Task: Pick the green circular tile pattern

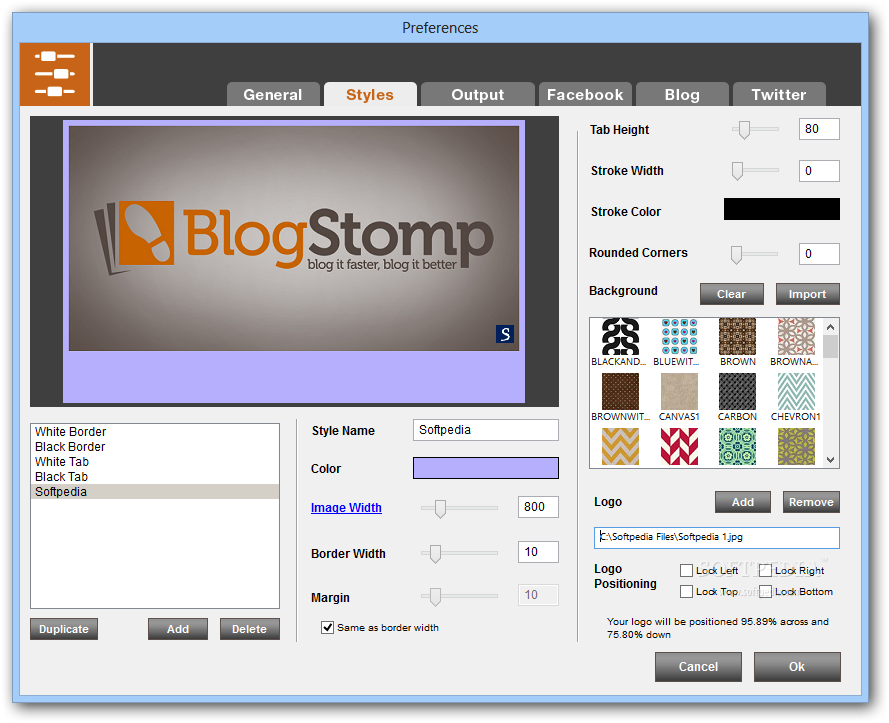Action: tap(738, 447)
